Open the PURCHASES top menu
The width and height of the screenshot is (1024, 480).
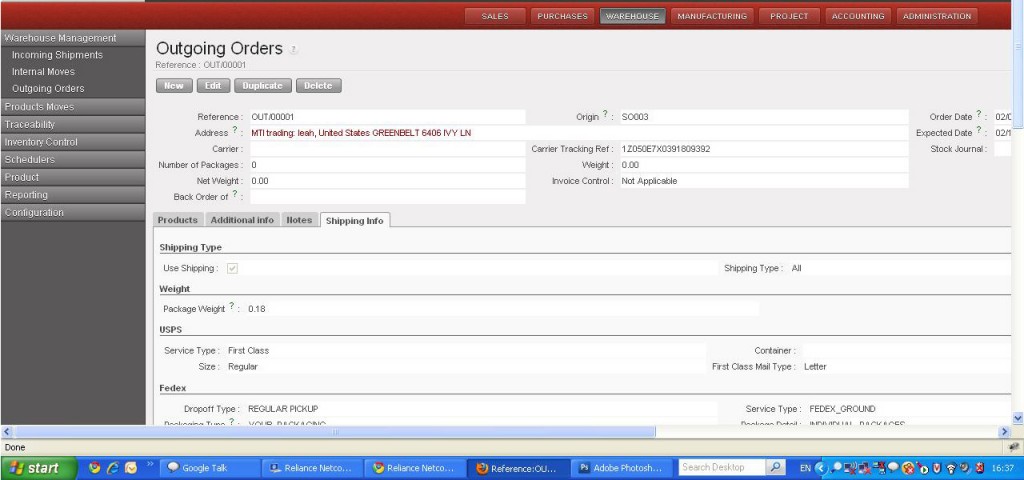(562, 16)
